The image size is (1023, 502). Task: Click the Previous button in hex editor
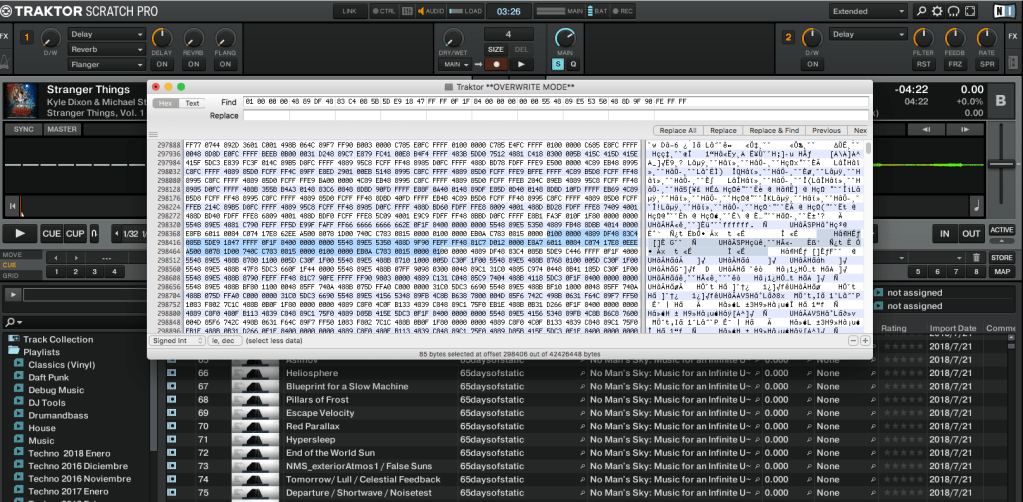(827, 131)
